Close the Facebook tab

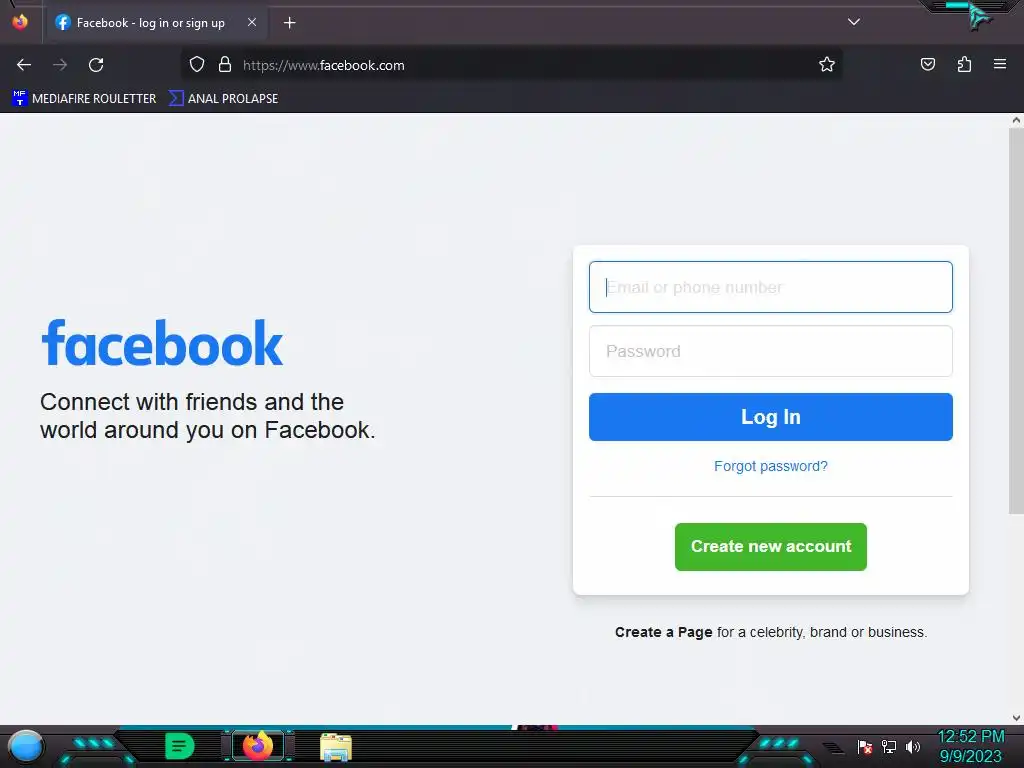tap(251, 22)
